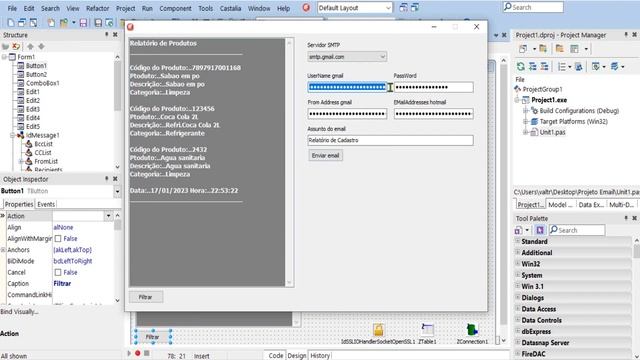Click the Unit1.pas file in Project Manager
The image size is (640, 360).
tap(552, 132)
